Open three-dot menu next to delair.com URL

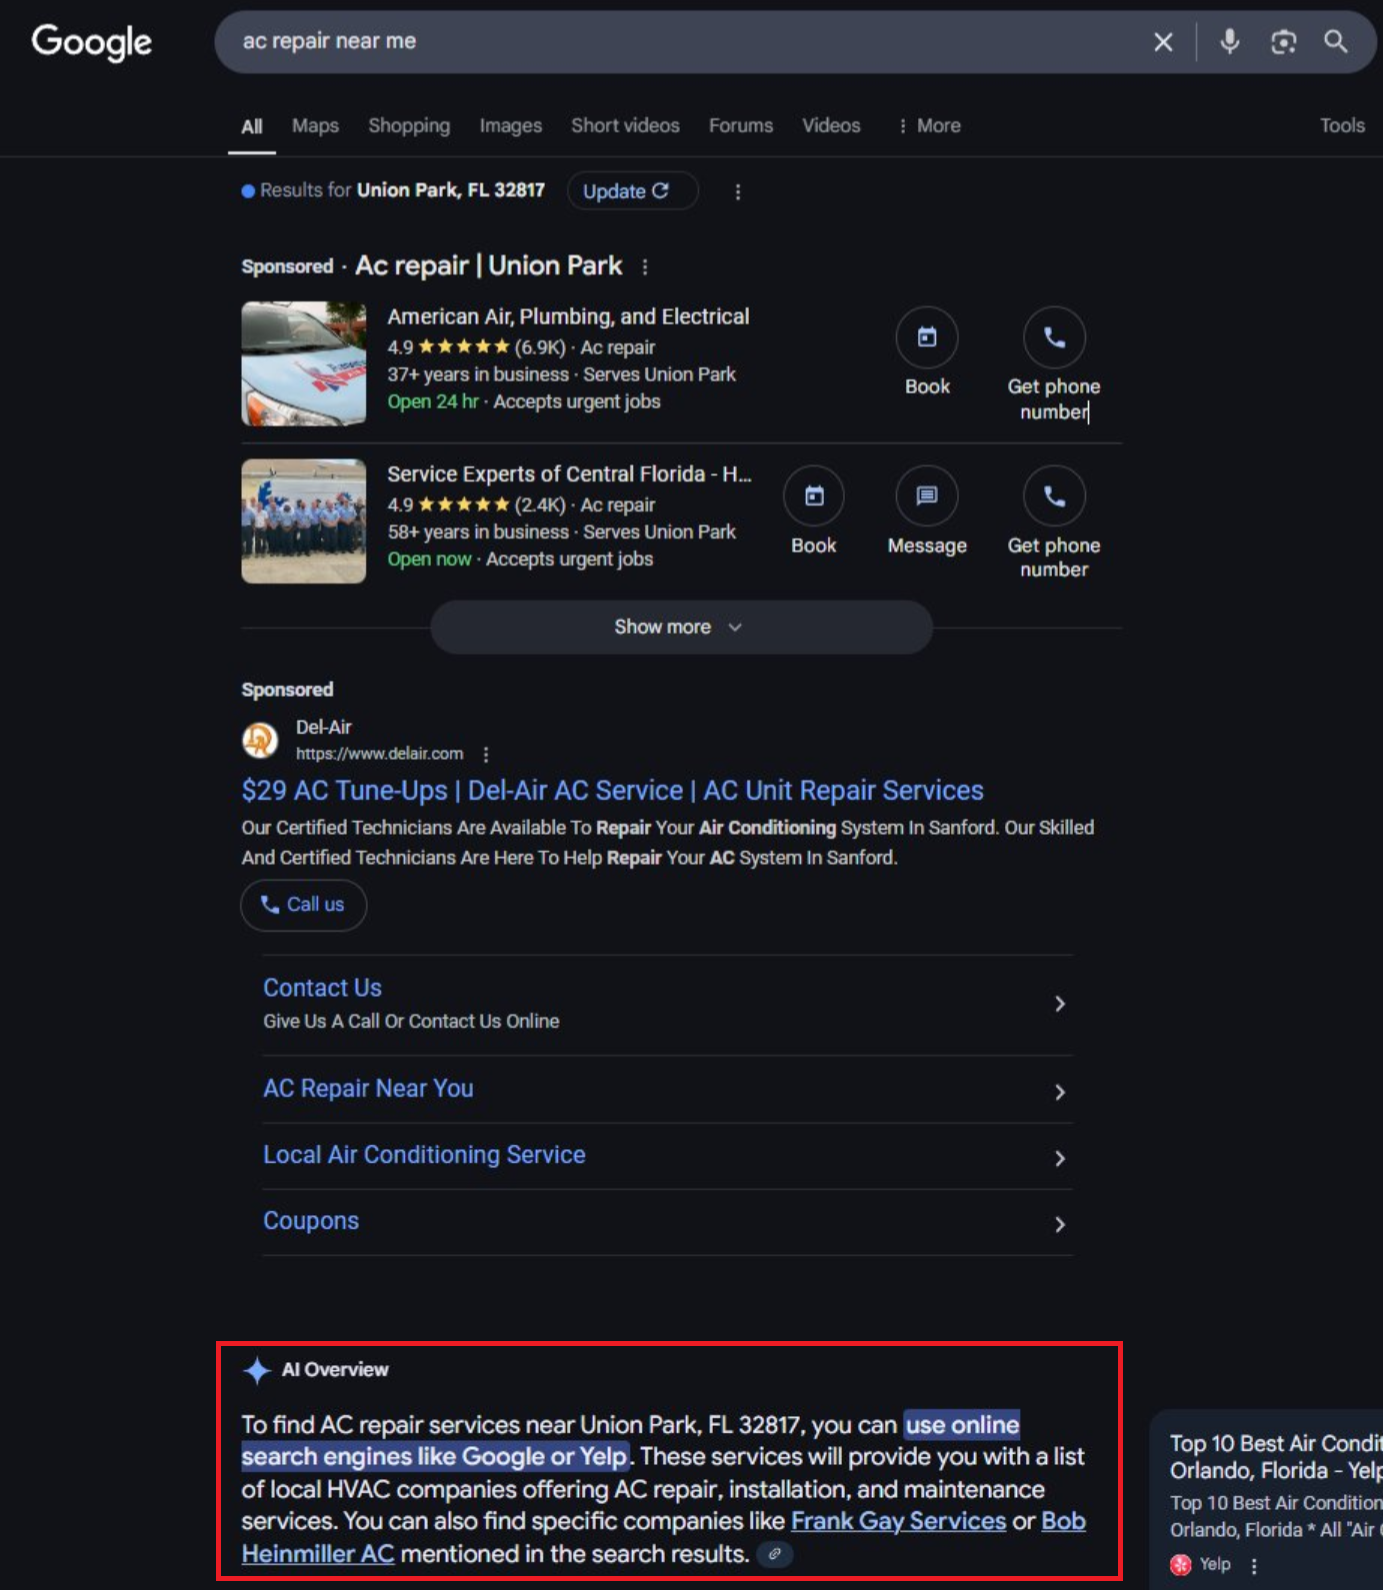click(486, 754)
